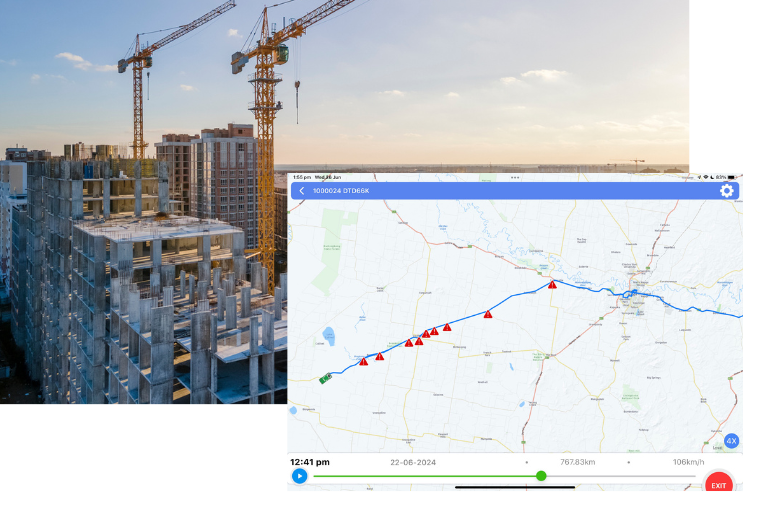Tap the three-dot multitasking icon at top

click(x=515, y=177)
